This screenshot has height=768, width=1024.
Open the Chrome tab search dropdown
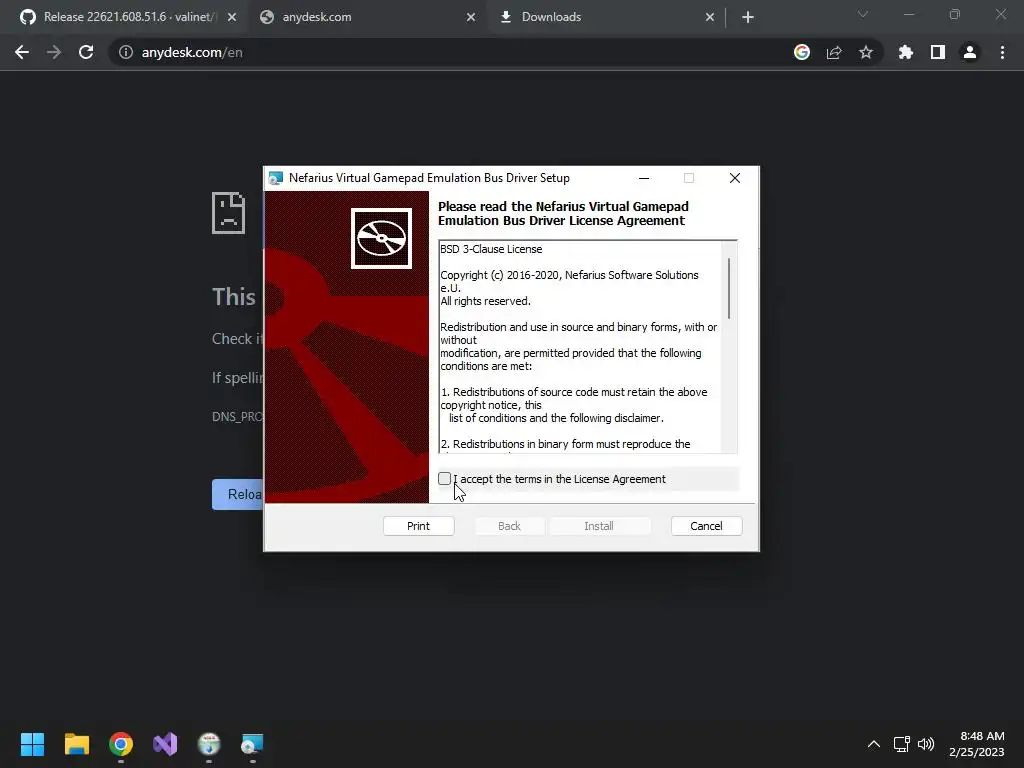[863, 14]
